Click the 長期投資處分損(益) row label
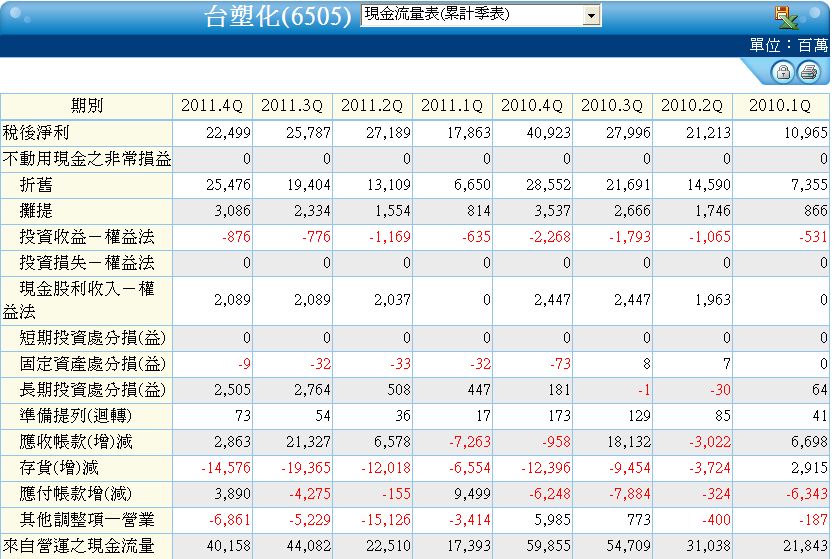834x559 pixels. pos(93,390)
